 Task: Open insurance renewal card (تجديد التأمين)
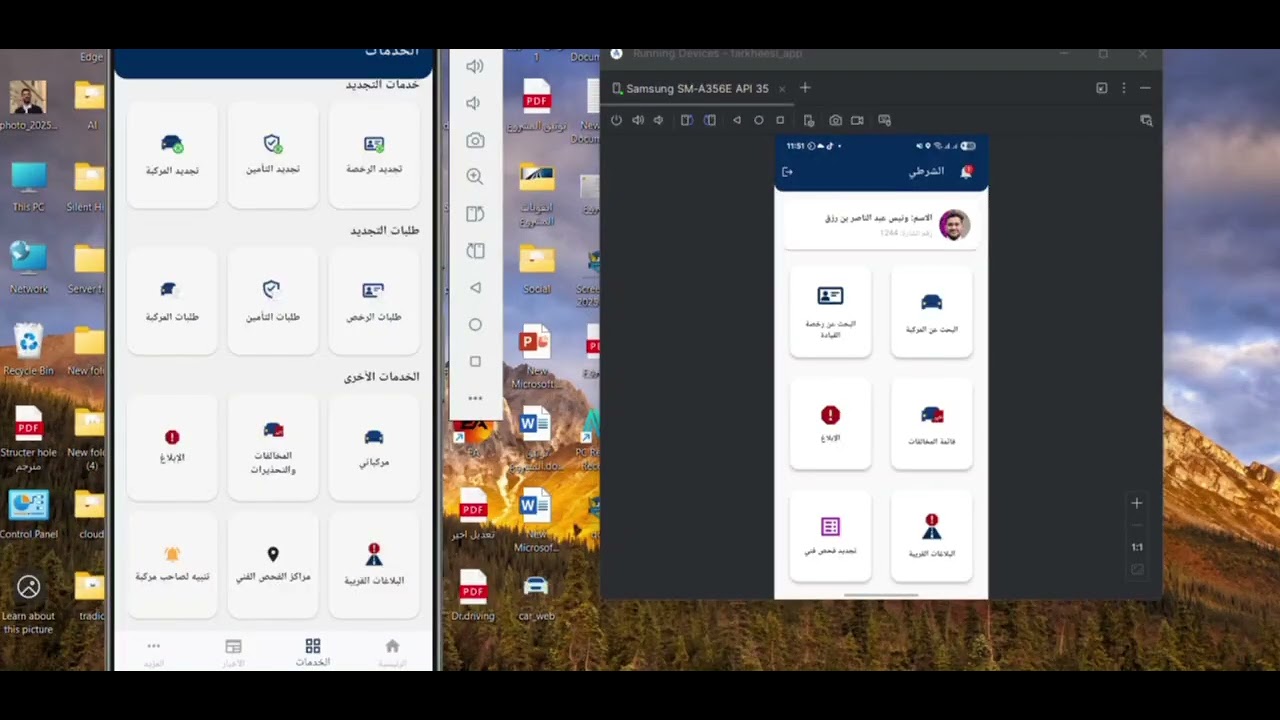[x=273, y=155]
